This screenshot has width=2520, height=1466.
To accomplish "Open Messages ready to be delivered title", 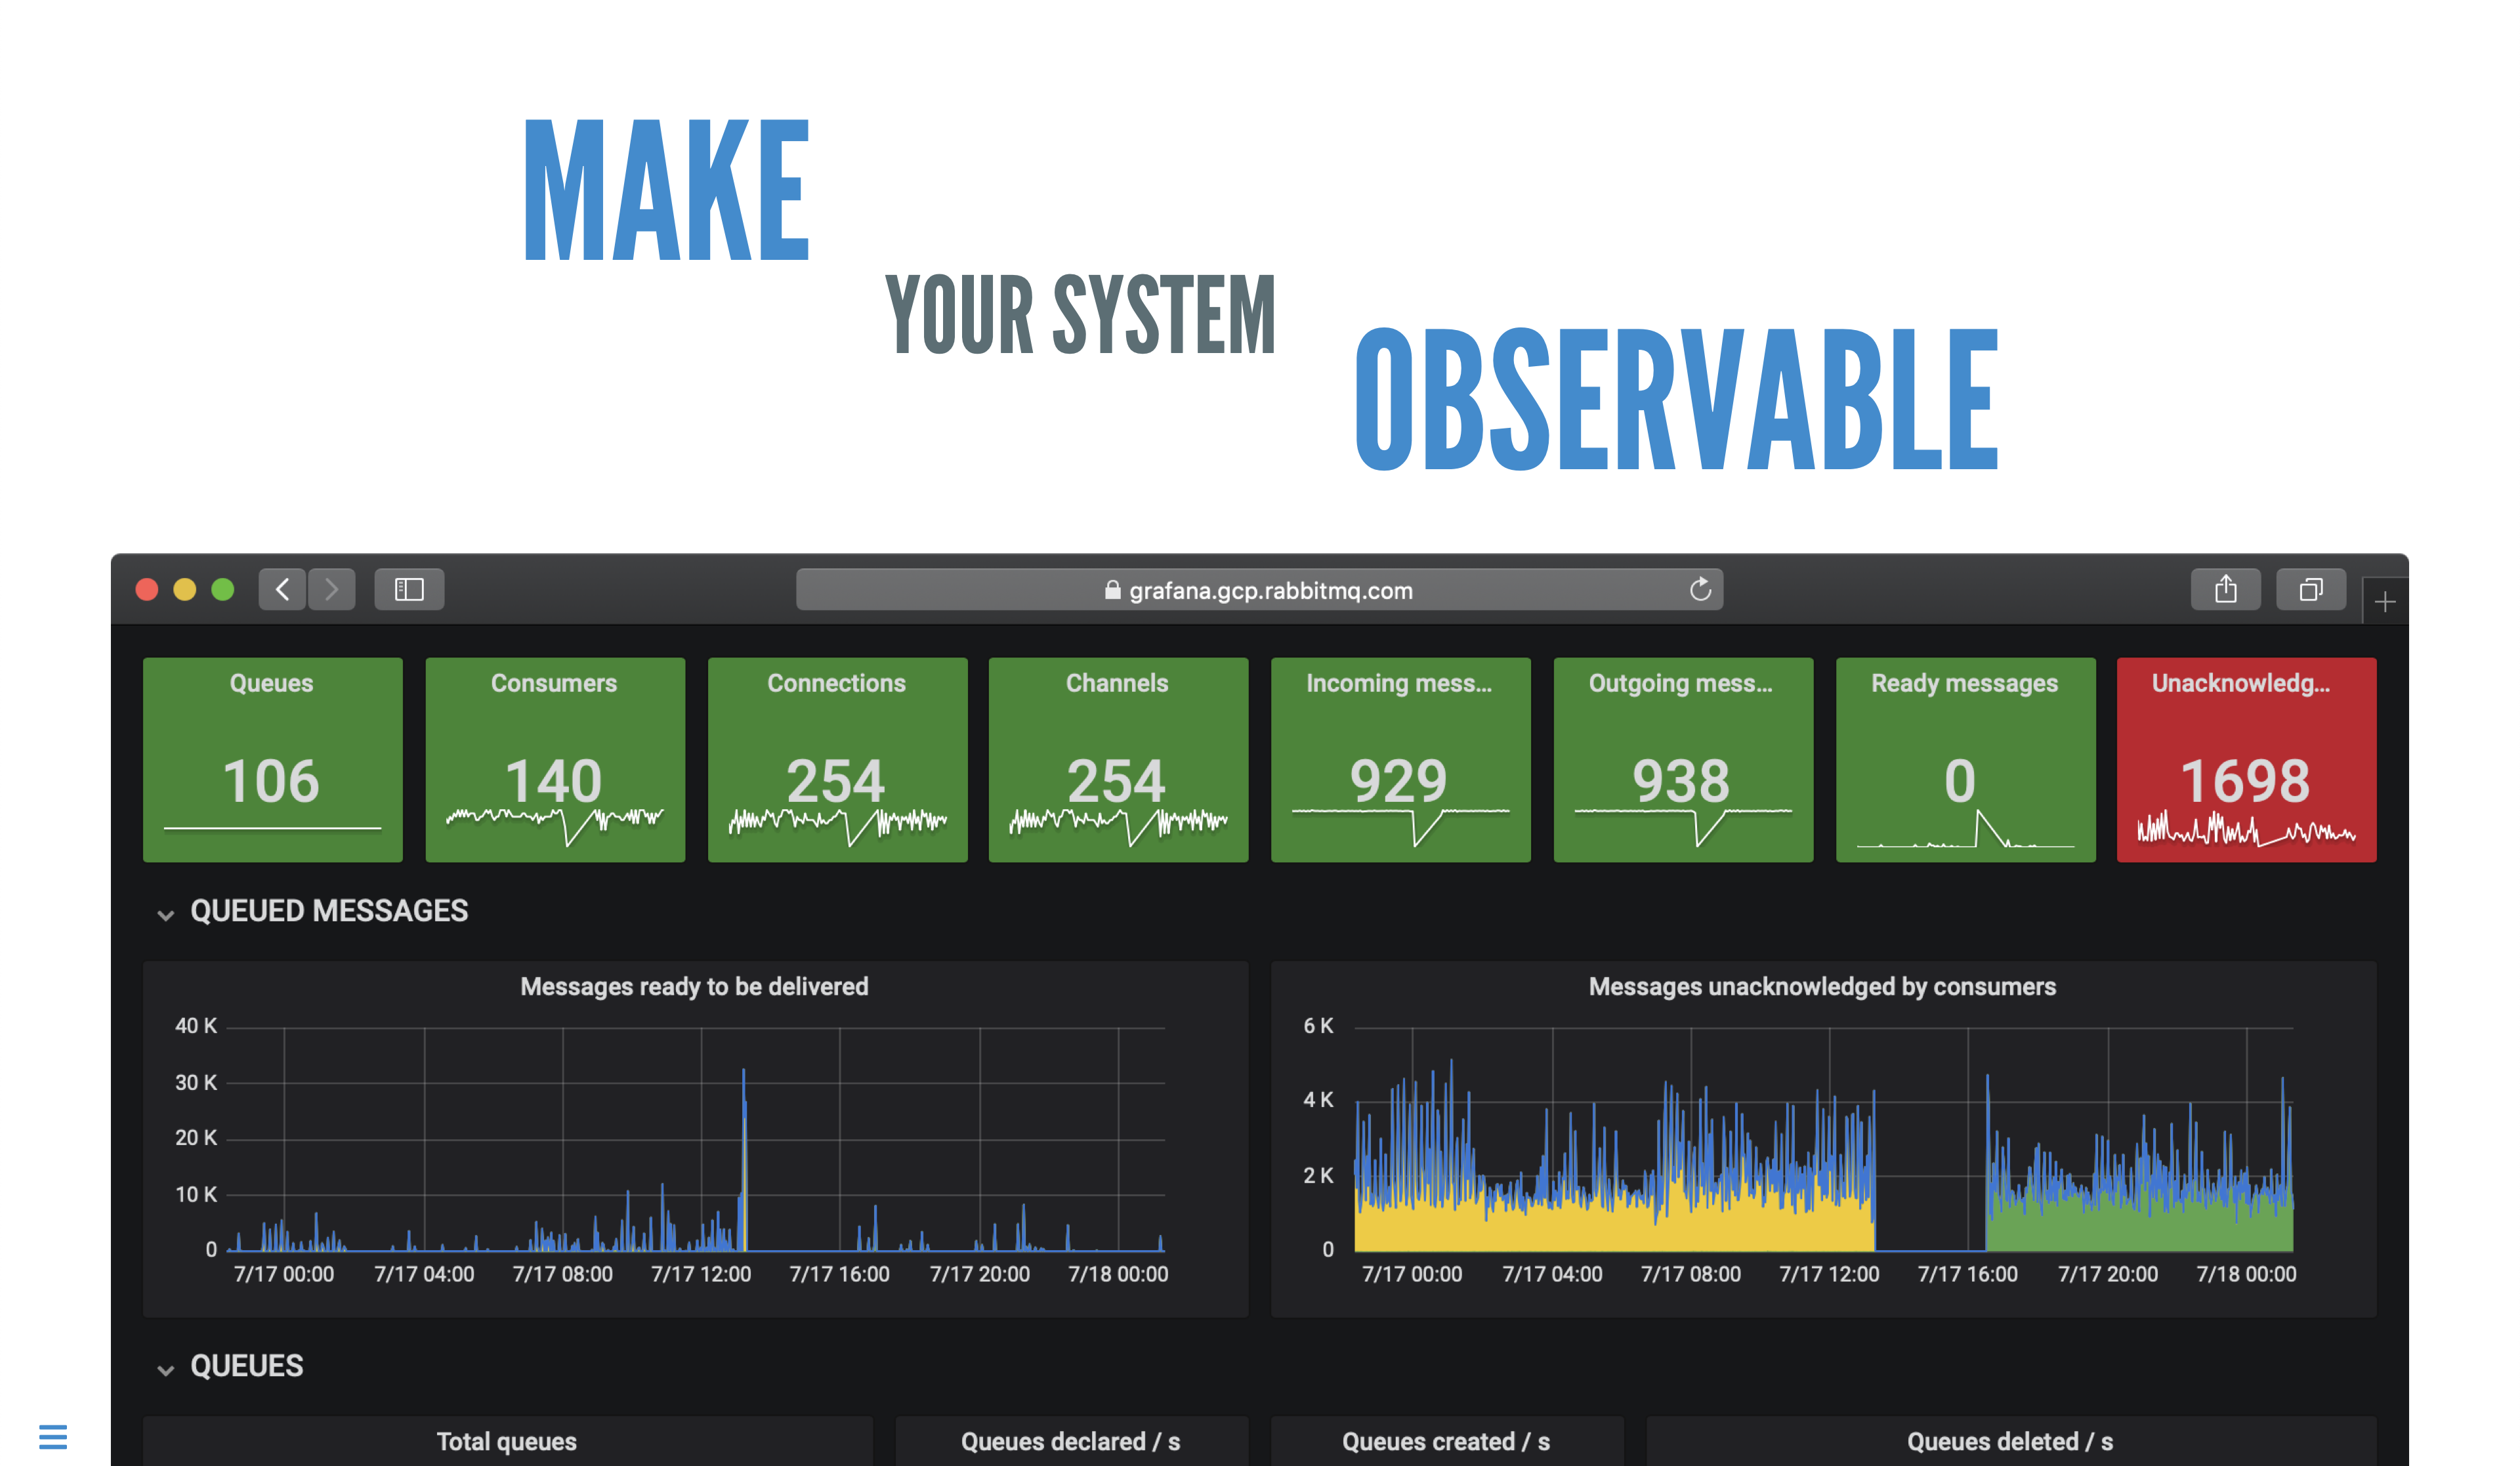I will [694, 987].
